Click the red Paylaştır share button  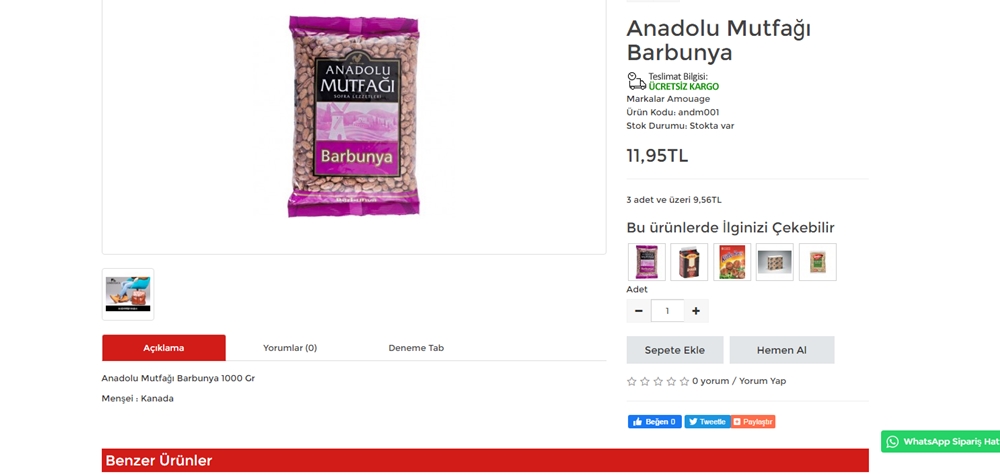pos(753,422)
